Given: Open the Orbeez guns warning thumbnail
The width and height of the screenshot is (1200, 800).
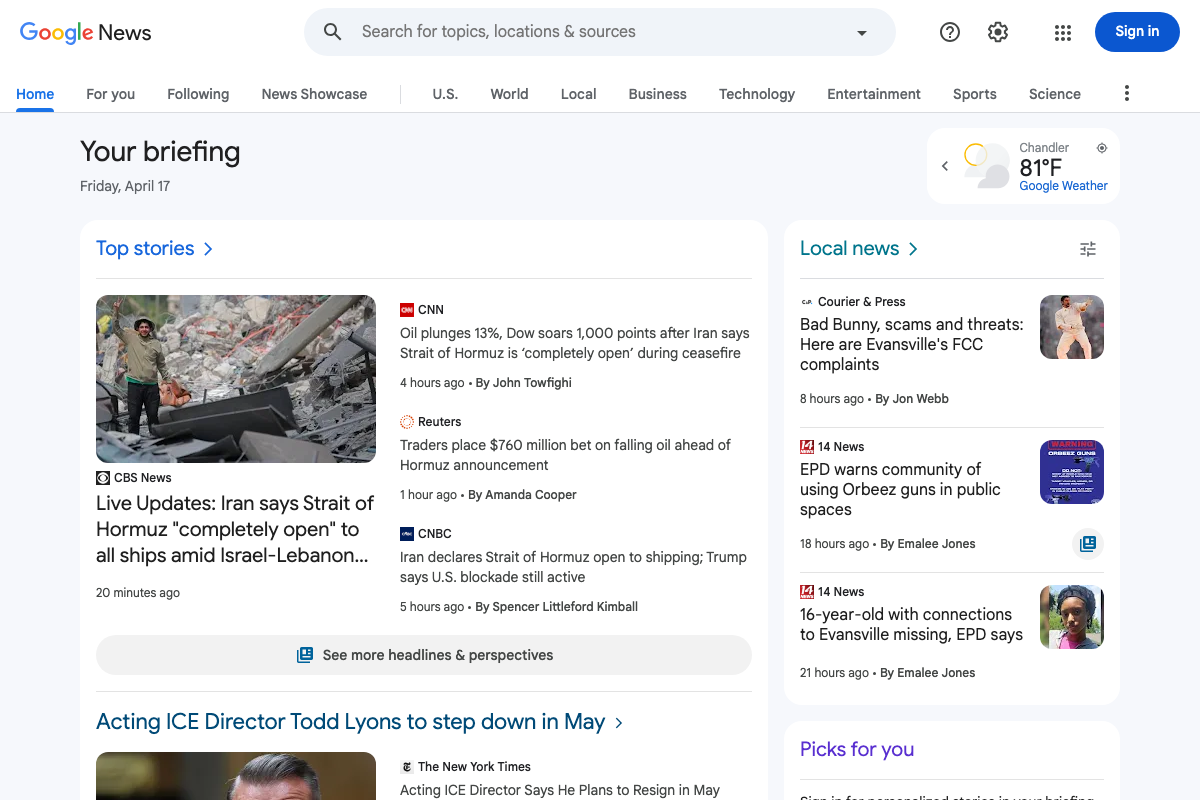Looking at the screenshot, I should click(1072, 472).
